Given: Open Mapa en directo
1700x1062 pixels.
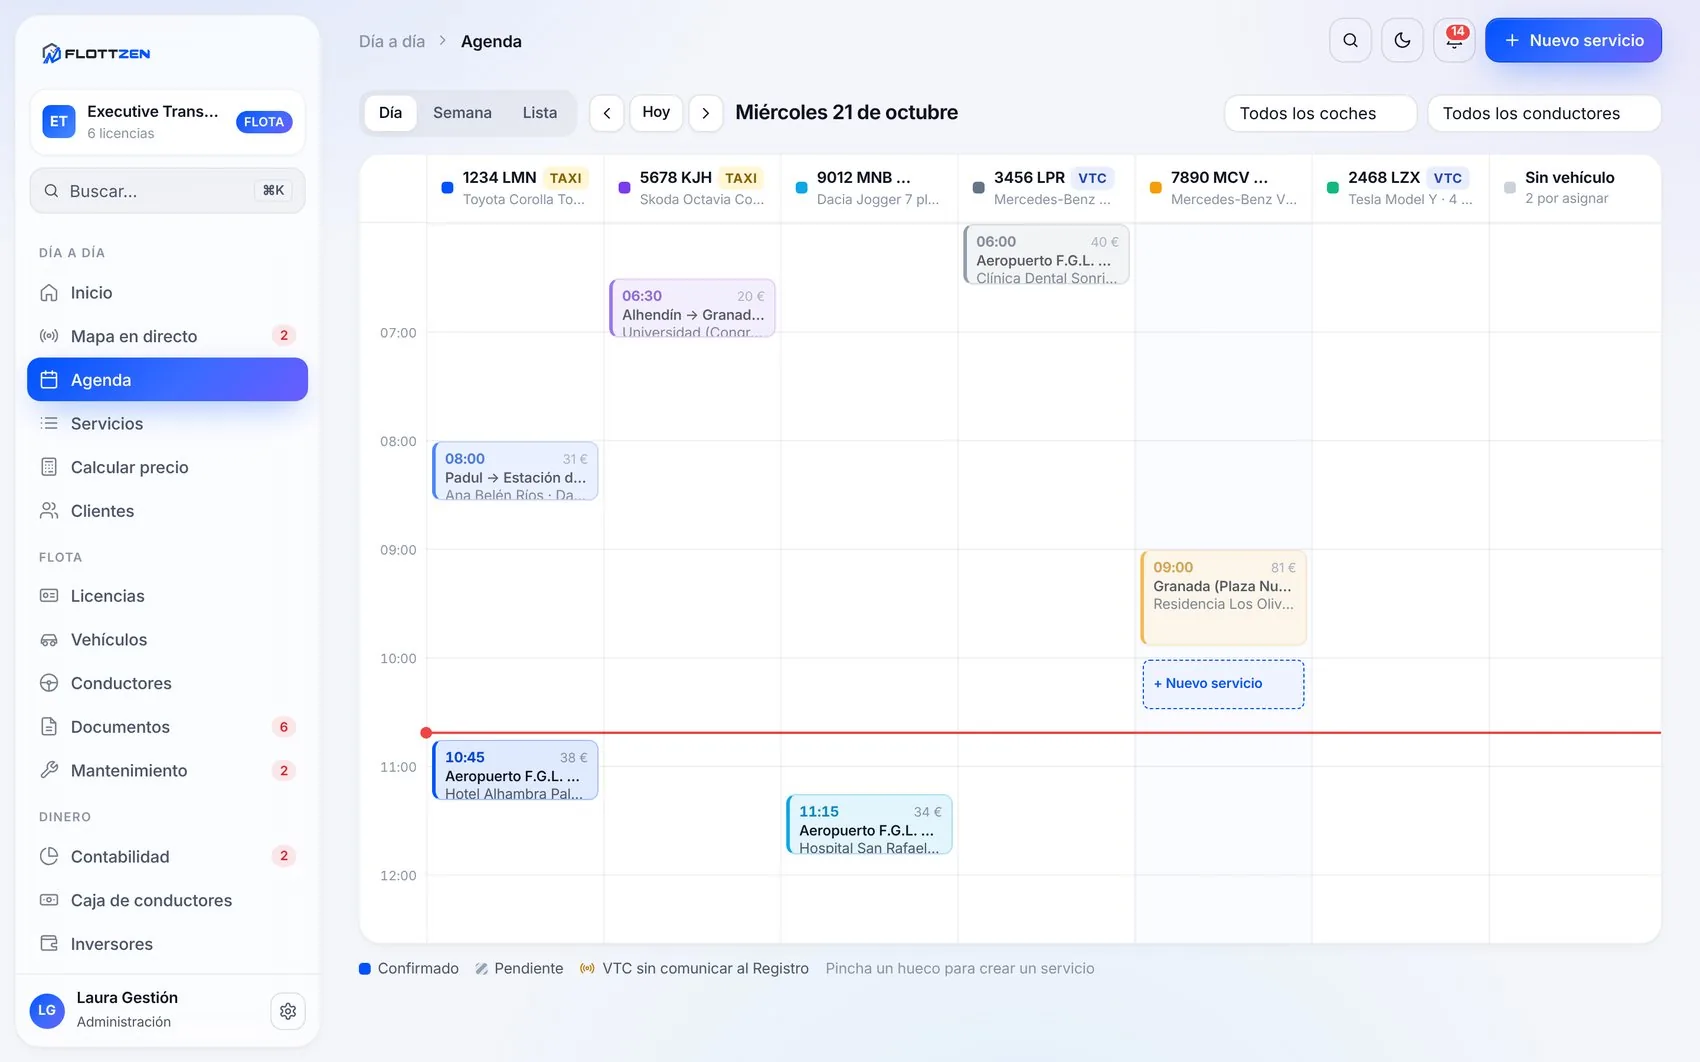Looking at the screenshot, I should click(167, 336).
